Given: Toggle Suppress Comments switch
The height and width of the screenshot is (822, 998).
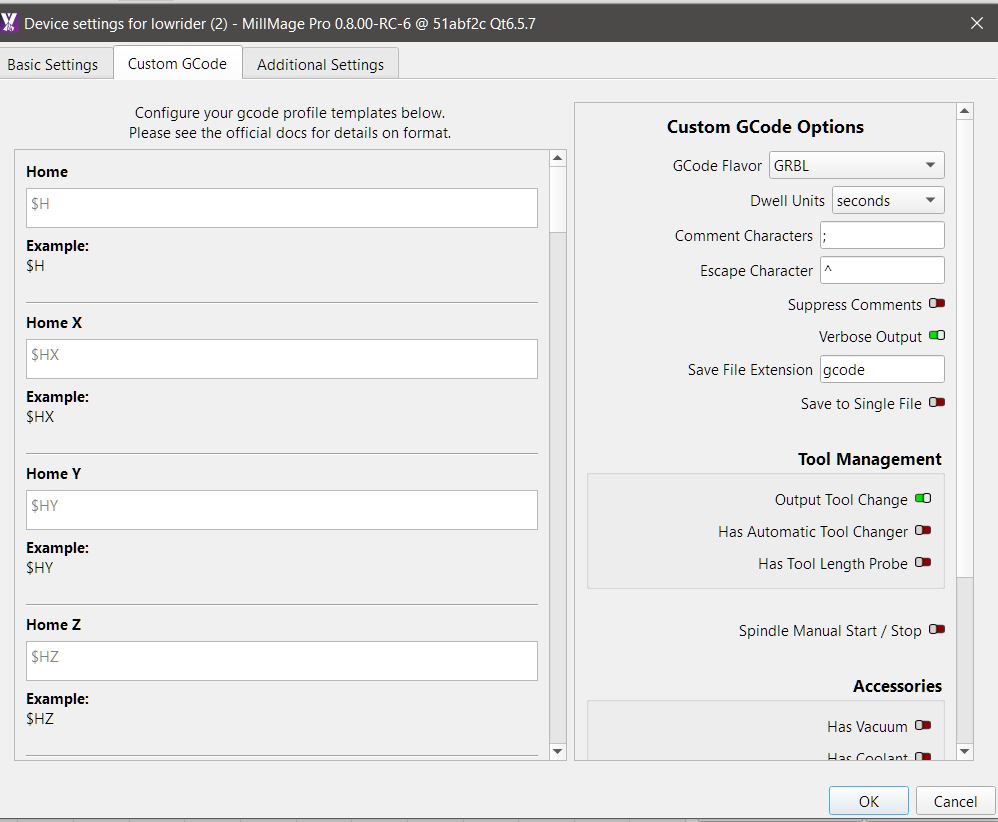Looking at the screenshot, I should 936,304.
